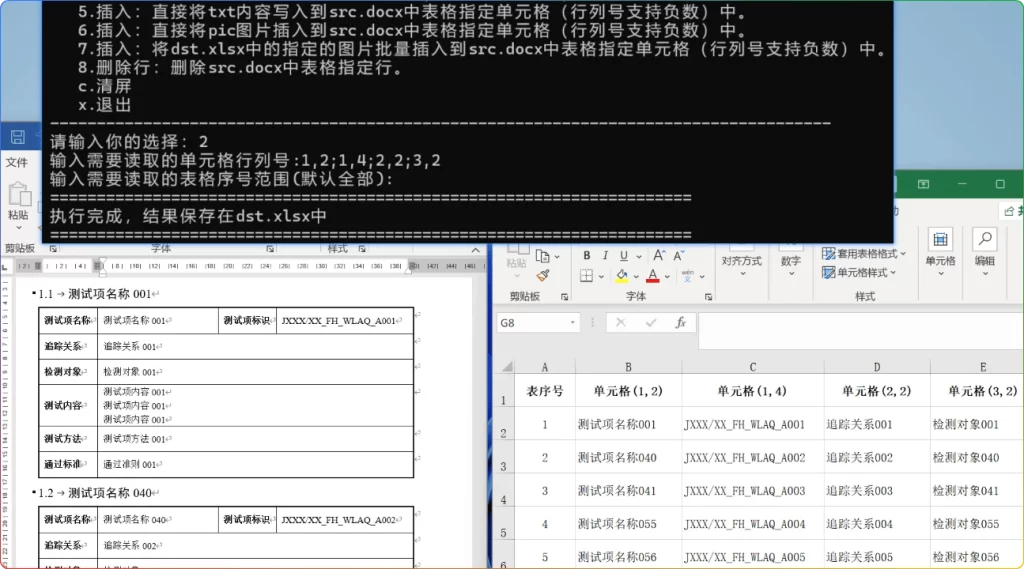Click the Bold button in Excel ribbon
Image resolution: width=1024 pixels, height=569 pixels.
[x=587, y=255]
